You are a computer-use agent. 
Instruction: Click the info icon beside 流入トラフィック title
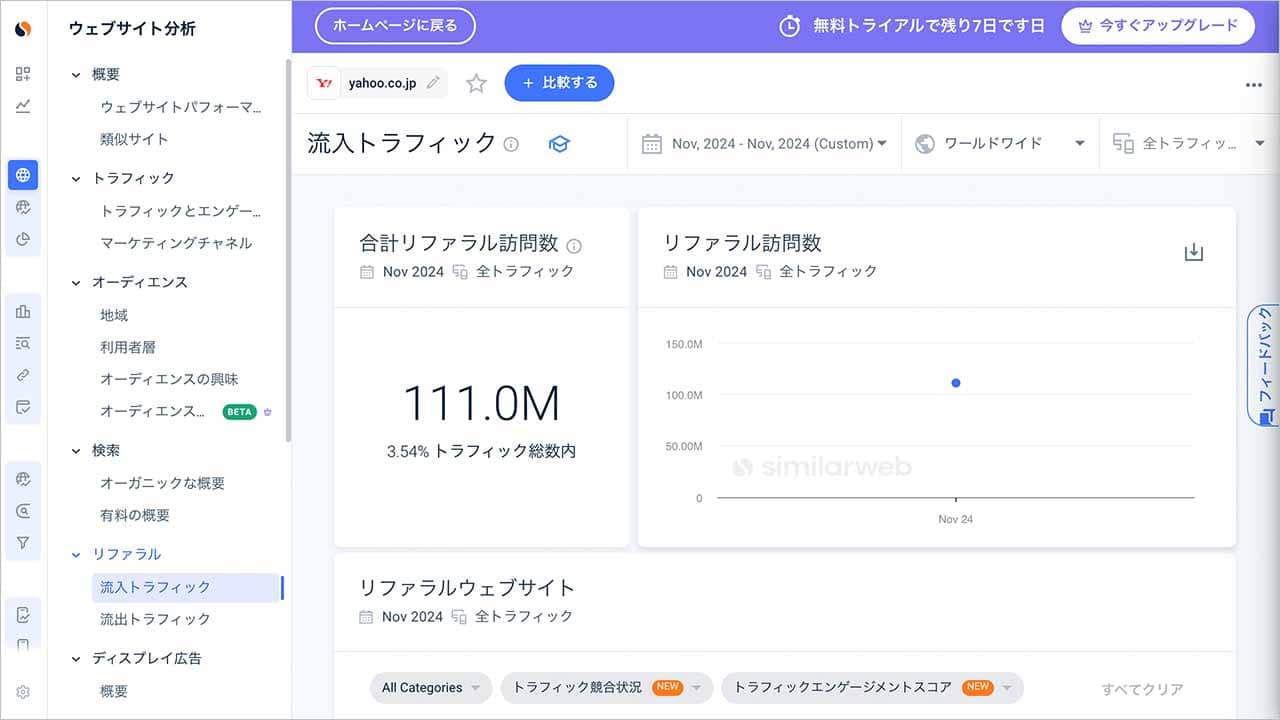511,144
